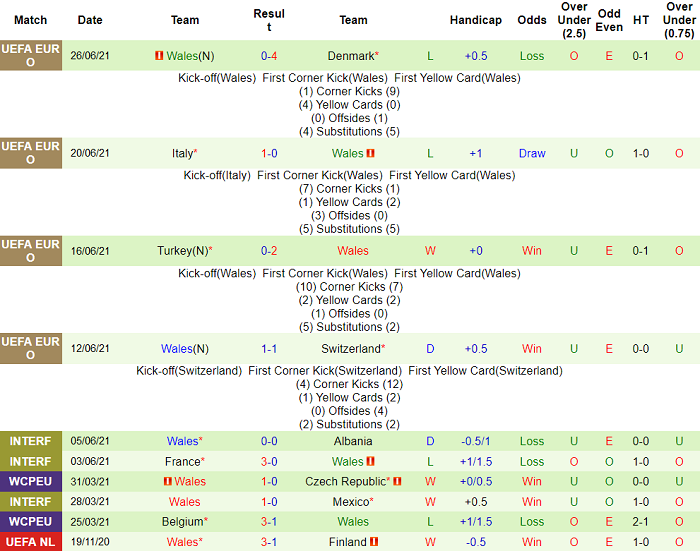Open the WCPEU badge for Belgium vs Wales
The height and width of the screenshot is (551, 700).
(31, 522)
